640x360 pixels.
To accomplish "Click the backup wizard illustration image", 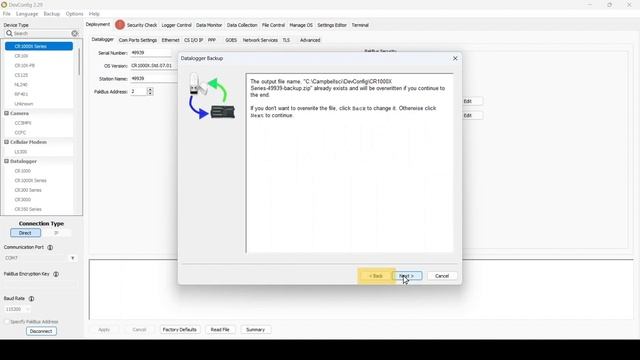I will [x=212, y=96].
